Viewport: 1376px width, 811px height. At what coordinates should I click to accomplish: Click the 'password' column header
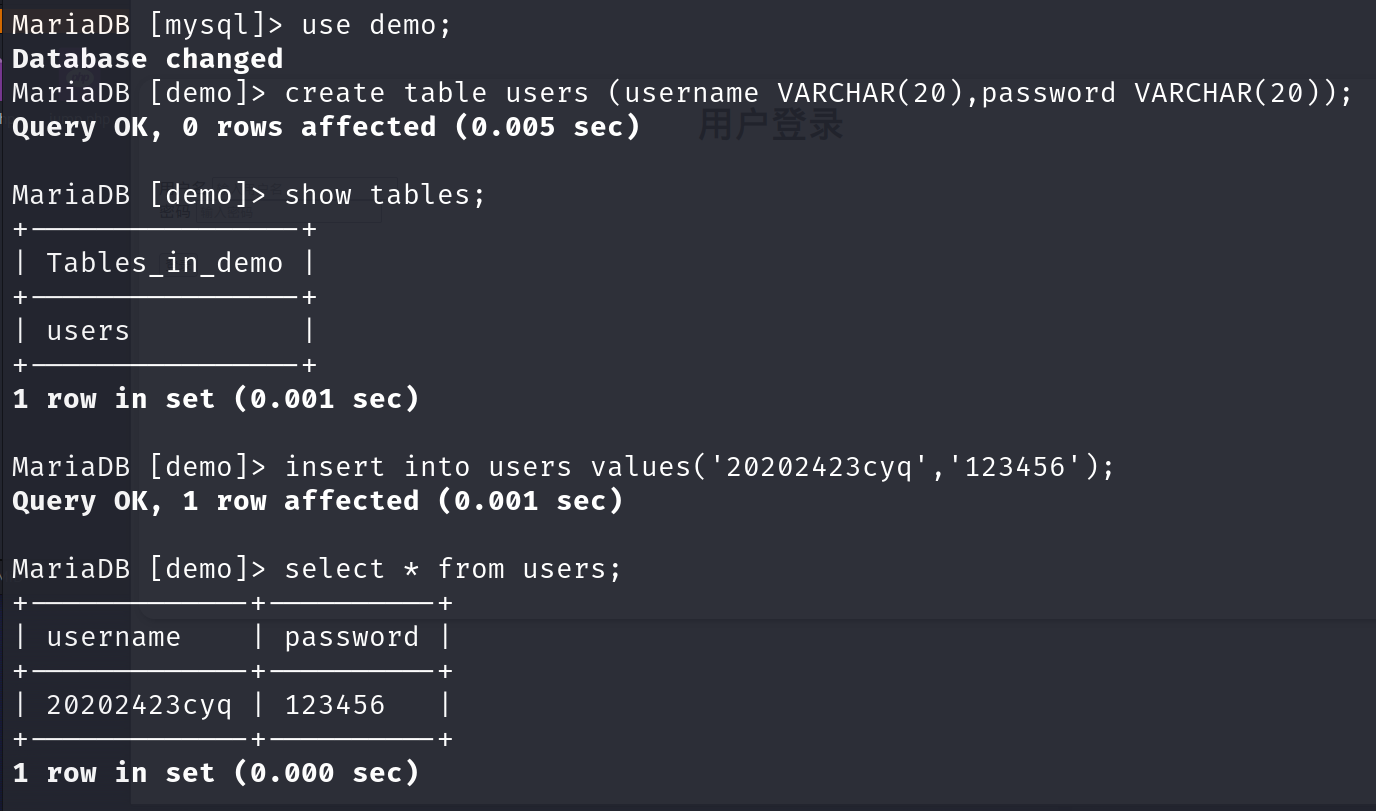351,637
